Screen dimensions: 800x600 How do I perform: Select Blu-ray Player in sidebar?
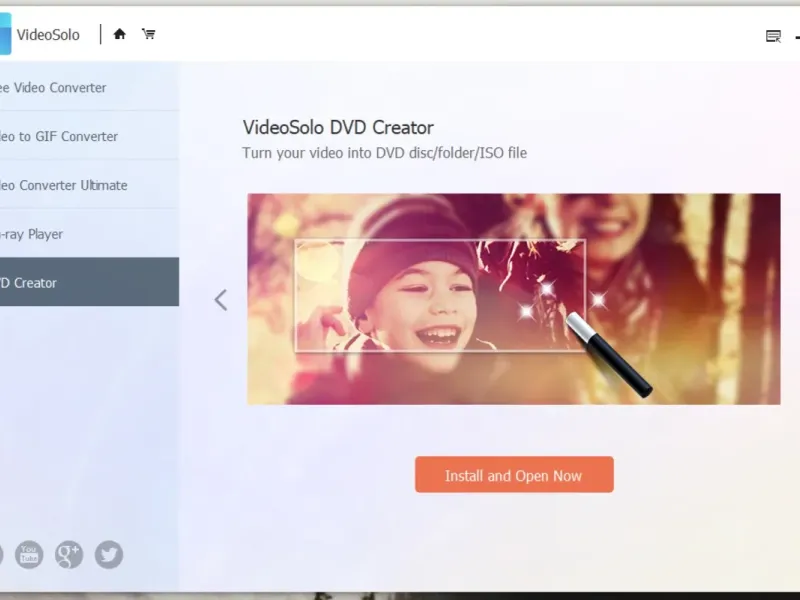pos(89,234)
